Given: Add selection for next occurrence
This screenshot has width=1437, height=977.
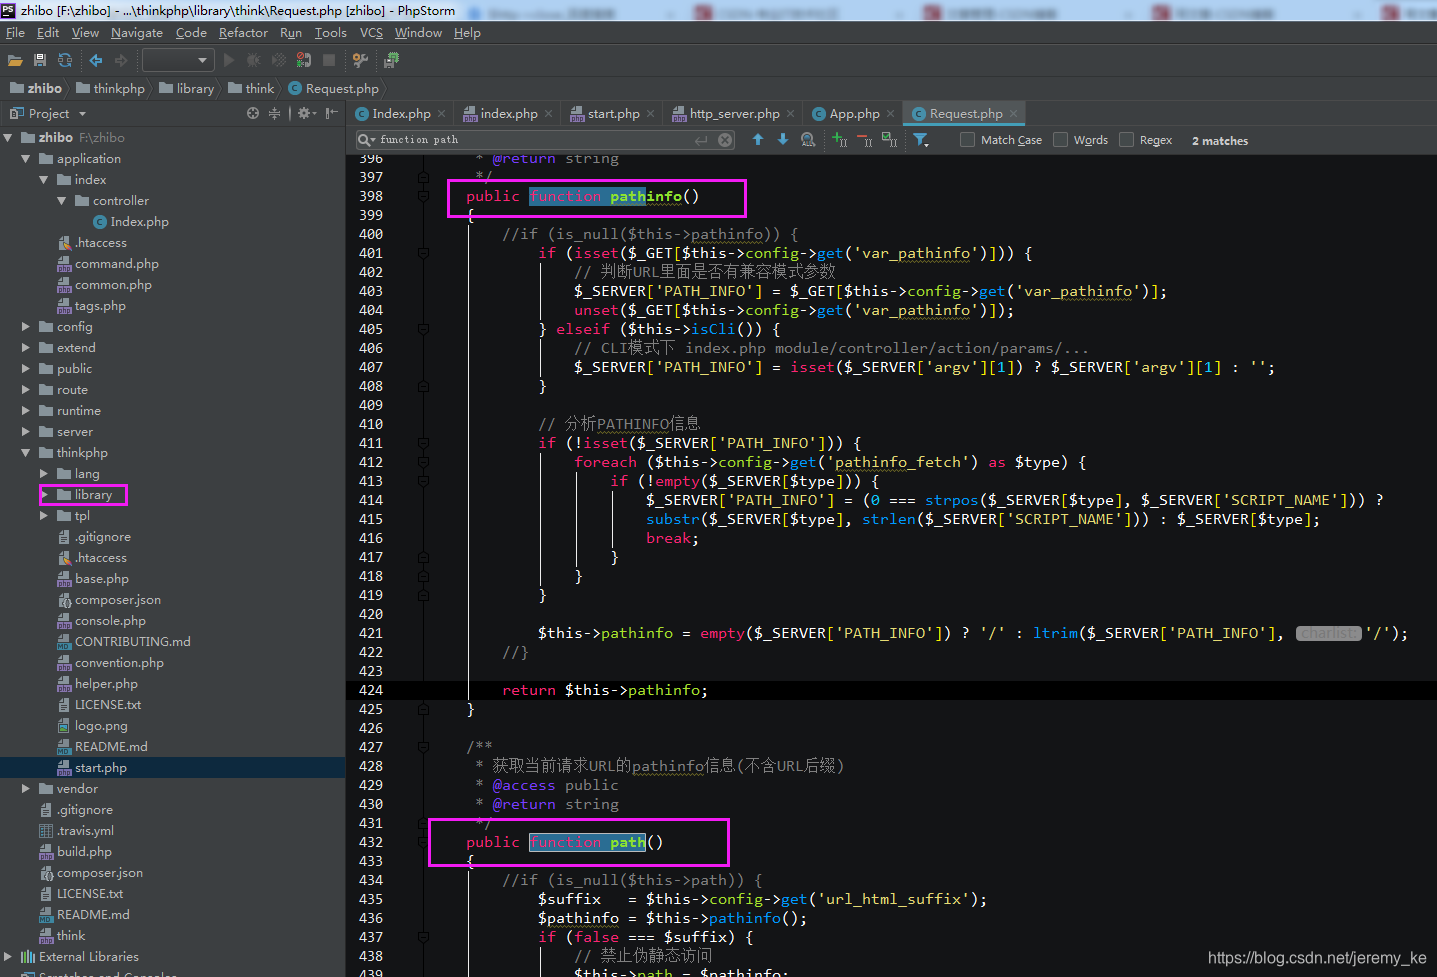Looking at the screenshot, I should 840,140.
